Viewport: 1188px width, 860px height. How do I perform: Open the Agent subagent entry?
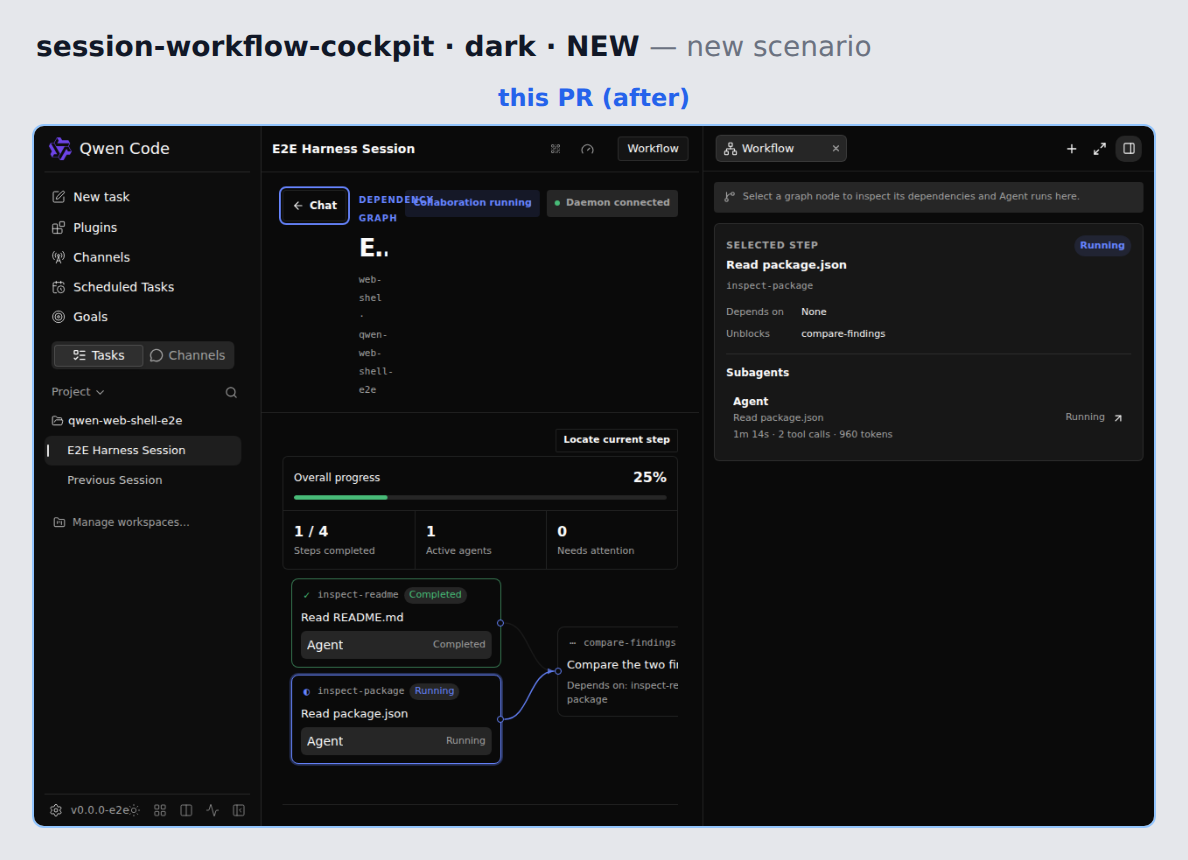pos(928,417)
